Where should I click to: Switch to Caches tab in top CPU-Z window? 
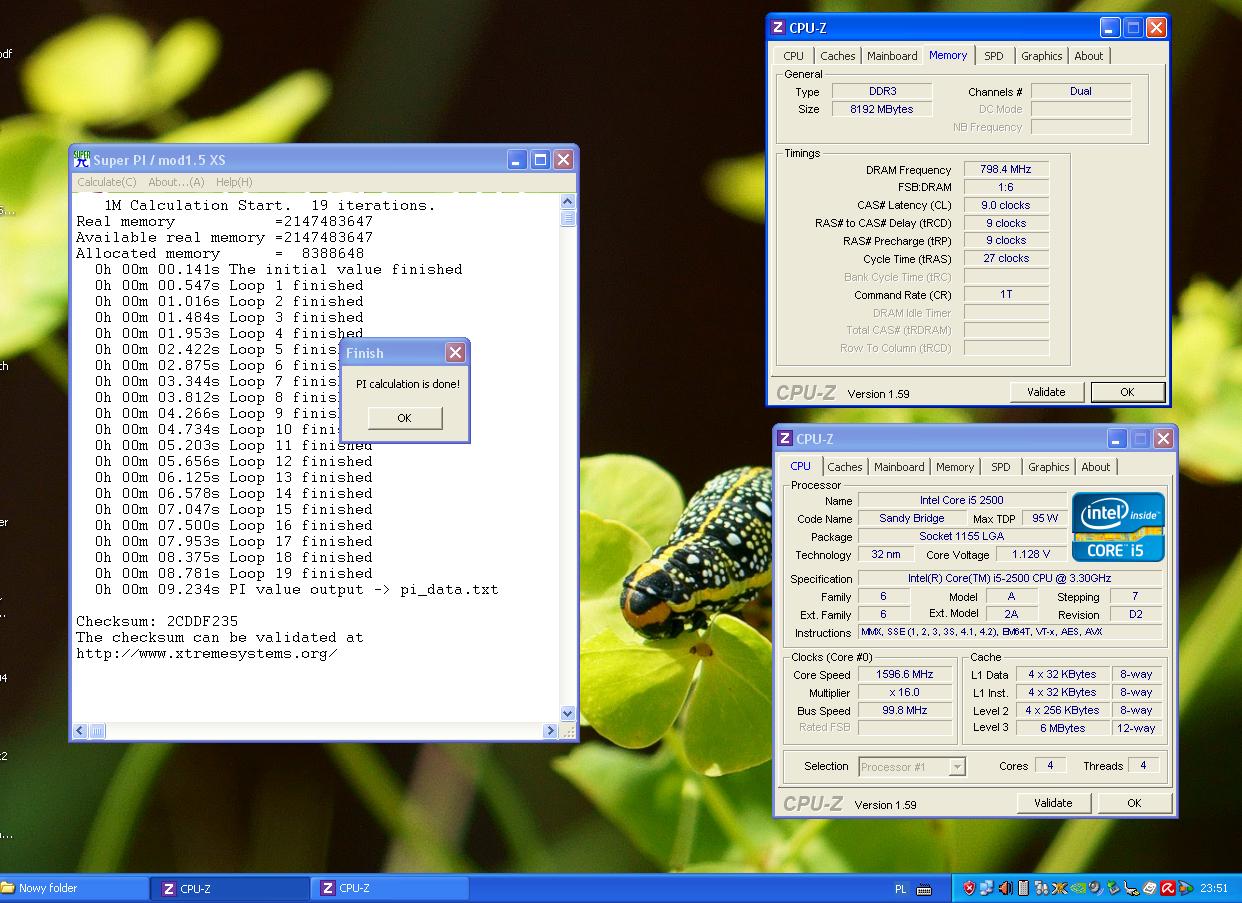click(x=838, y=56)
